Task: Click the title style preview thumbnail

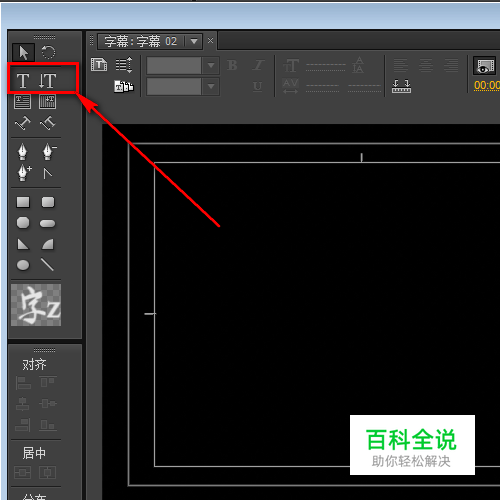Action: point(36,305)
